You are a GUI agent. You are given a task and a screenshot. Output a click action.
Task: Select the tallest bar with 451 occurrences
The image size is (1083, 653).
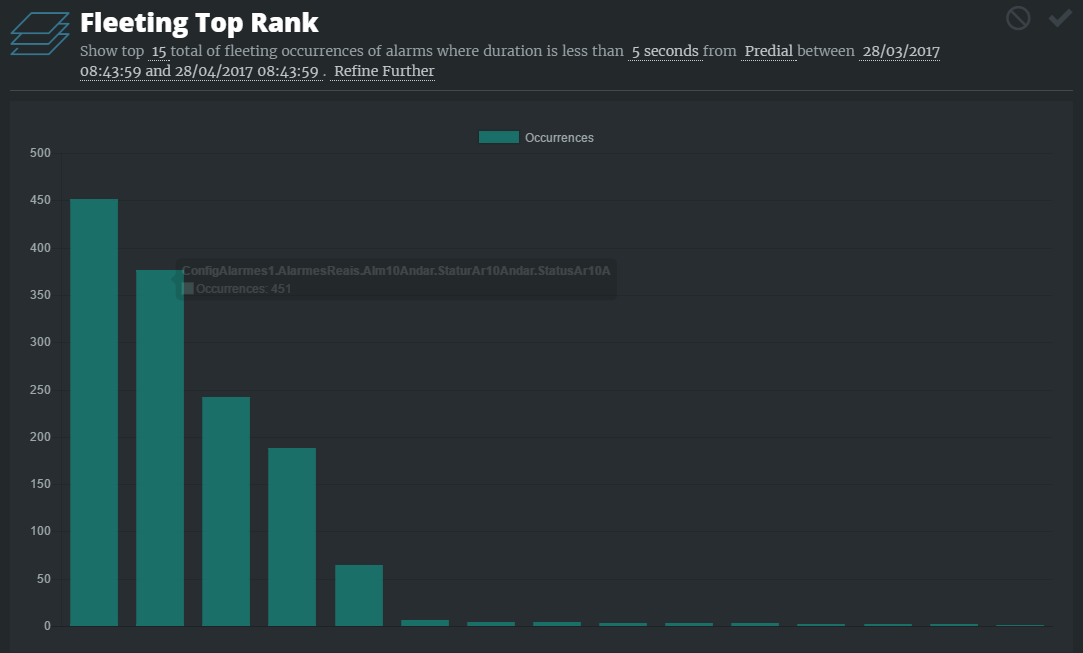click(x=94, y=412)
